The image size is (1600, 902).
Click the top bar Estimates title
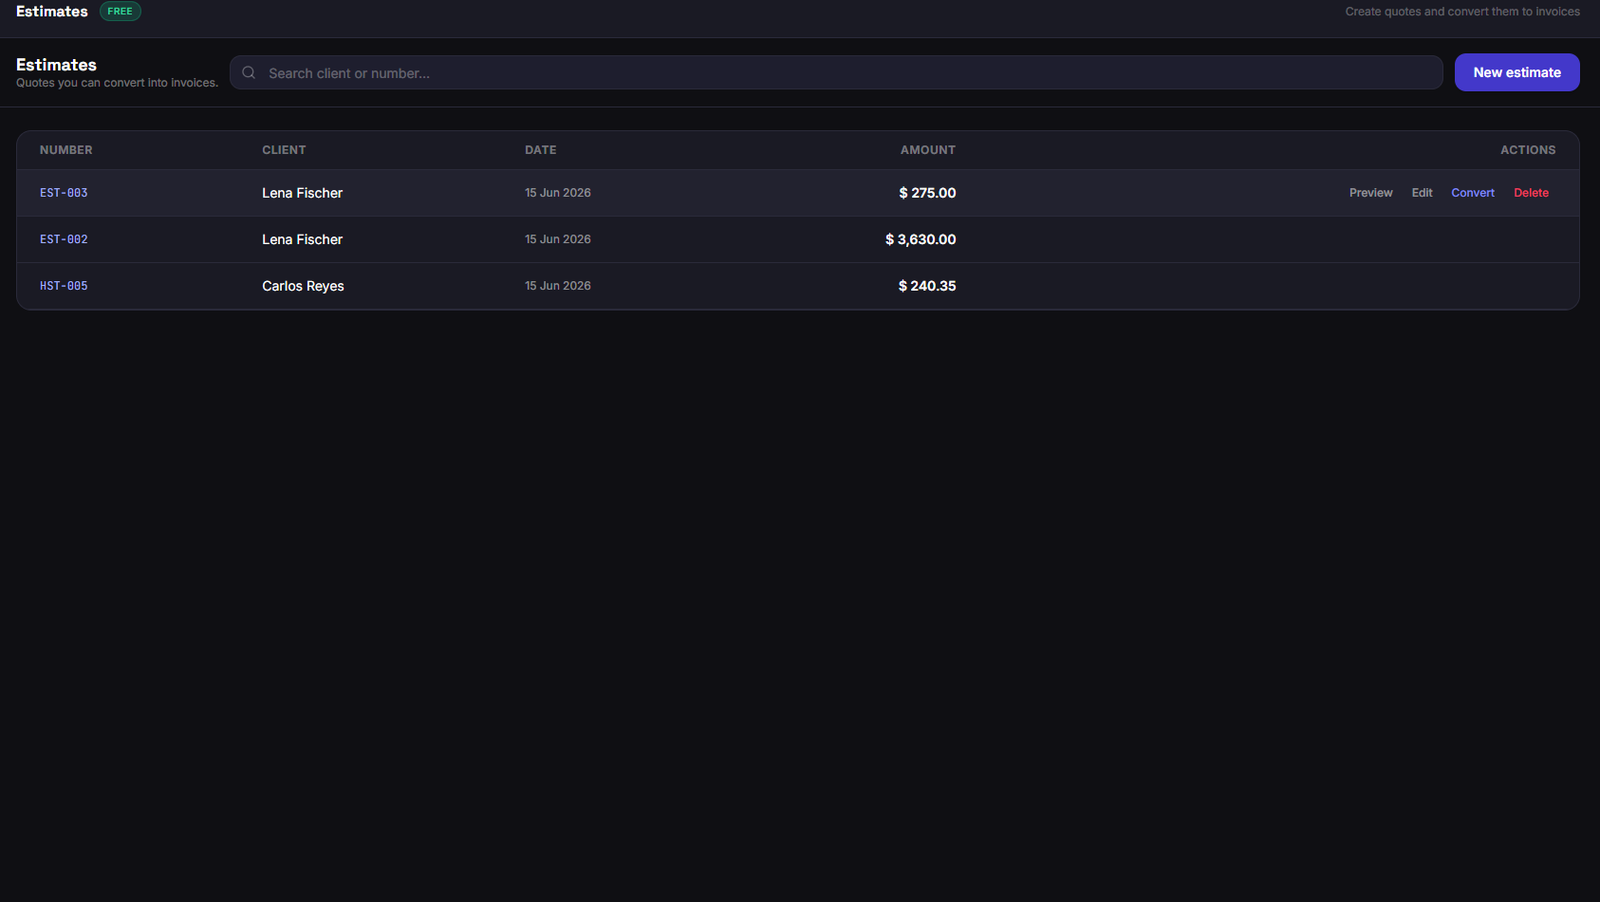coord(52,11)
